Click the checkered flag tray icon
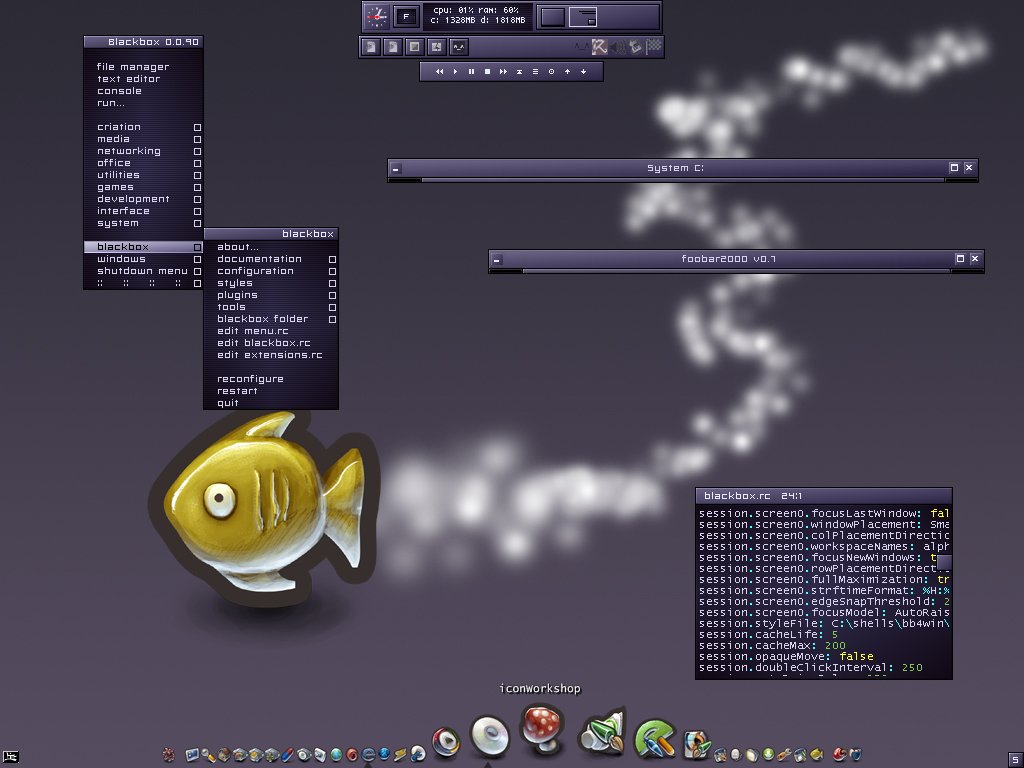Viewport: 1024px width, 768px height. 654,46
